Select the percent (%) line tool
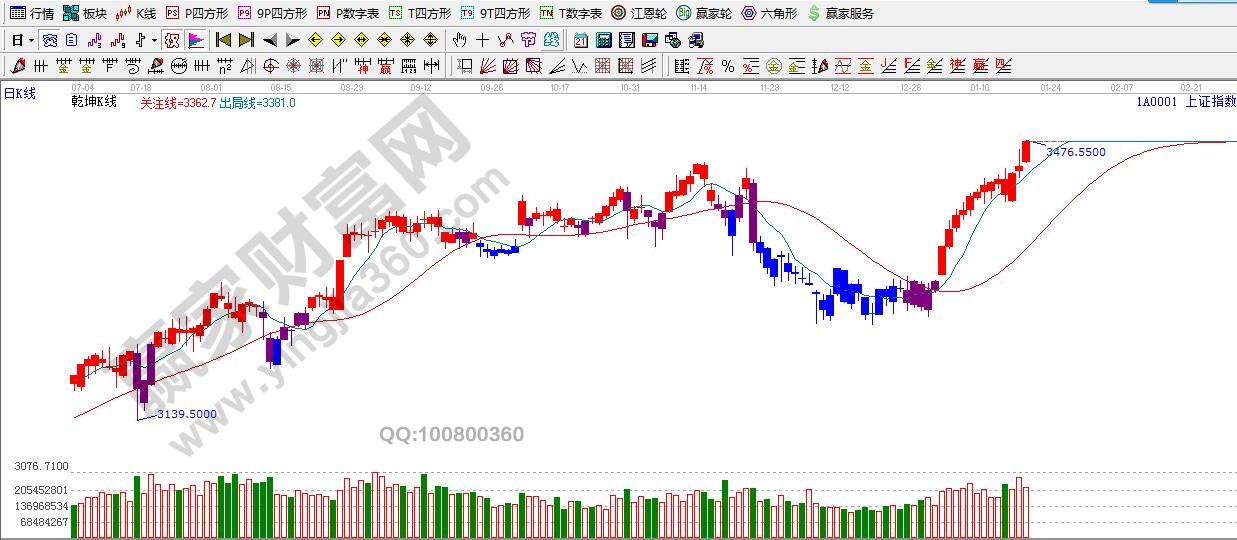1237x540 pixels. (x=727, y=66)
